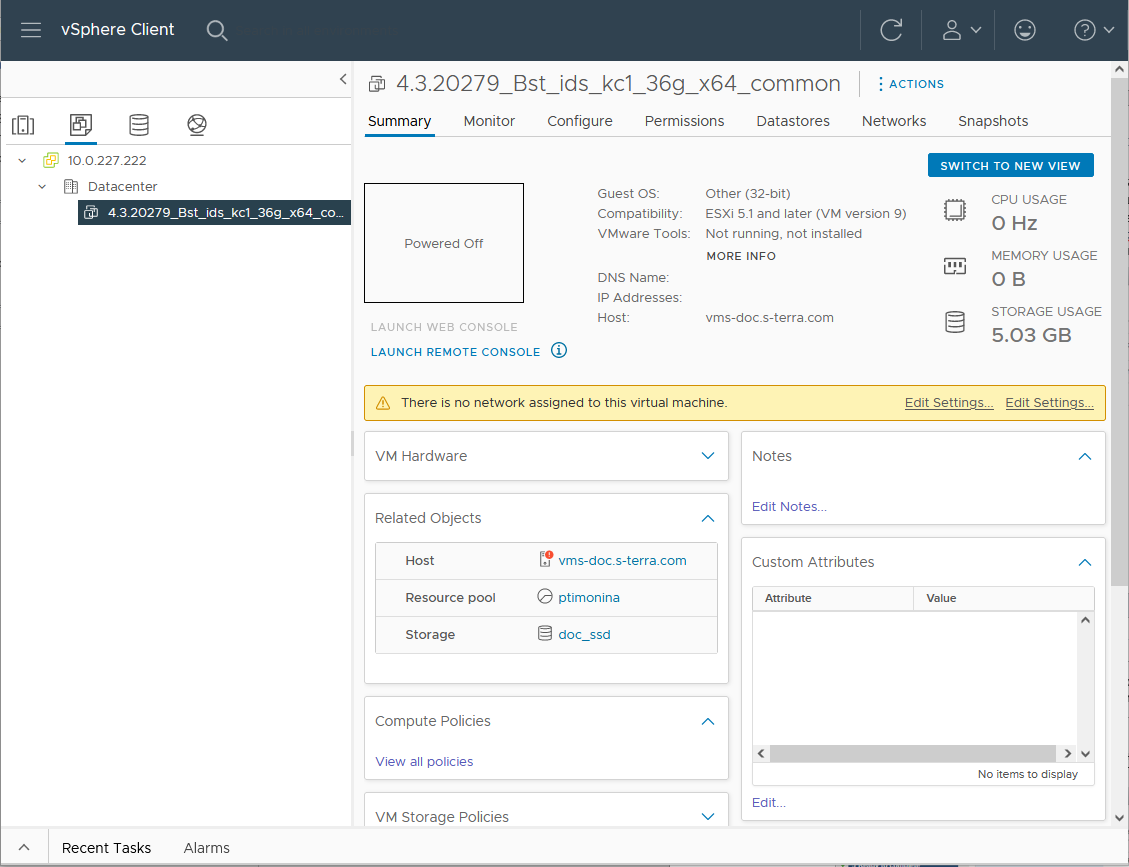Click the last Edit Settings link in banner
The width and height of the screenshot is (1129, 867).
tap(1049, 403)
